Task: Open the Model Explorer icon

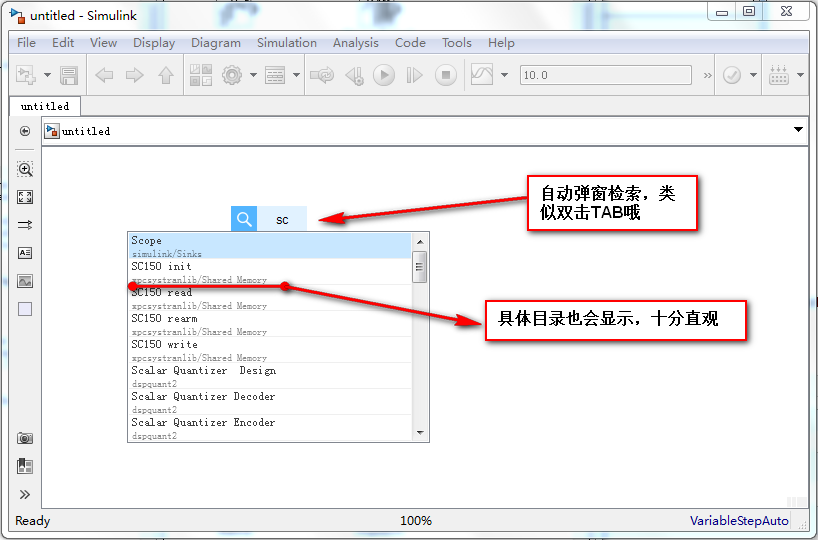Action: (x=275, y=75)
